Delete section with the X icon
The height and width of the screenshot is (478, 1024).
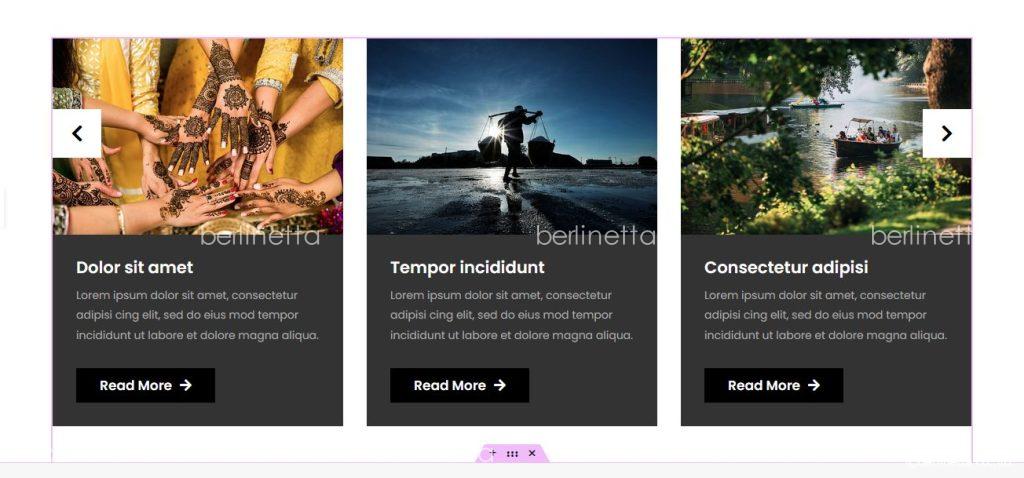pos(532,453)
